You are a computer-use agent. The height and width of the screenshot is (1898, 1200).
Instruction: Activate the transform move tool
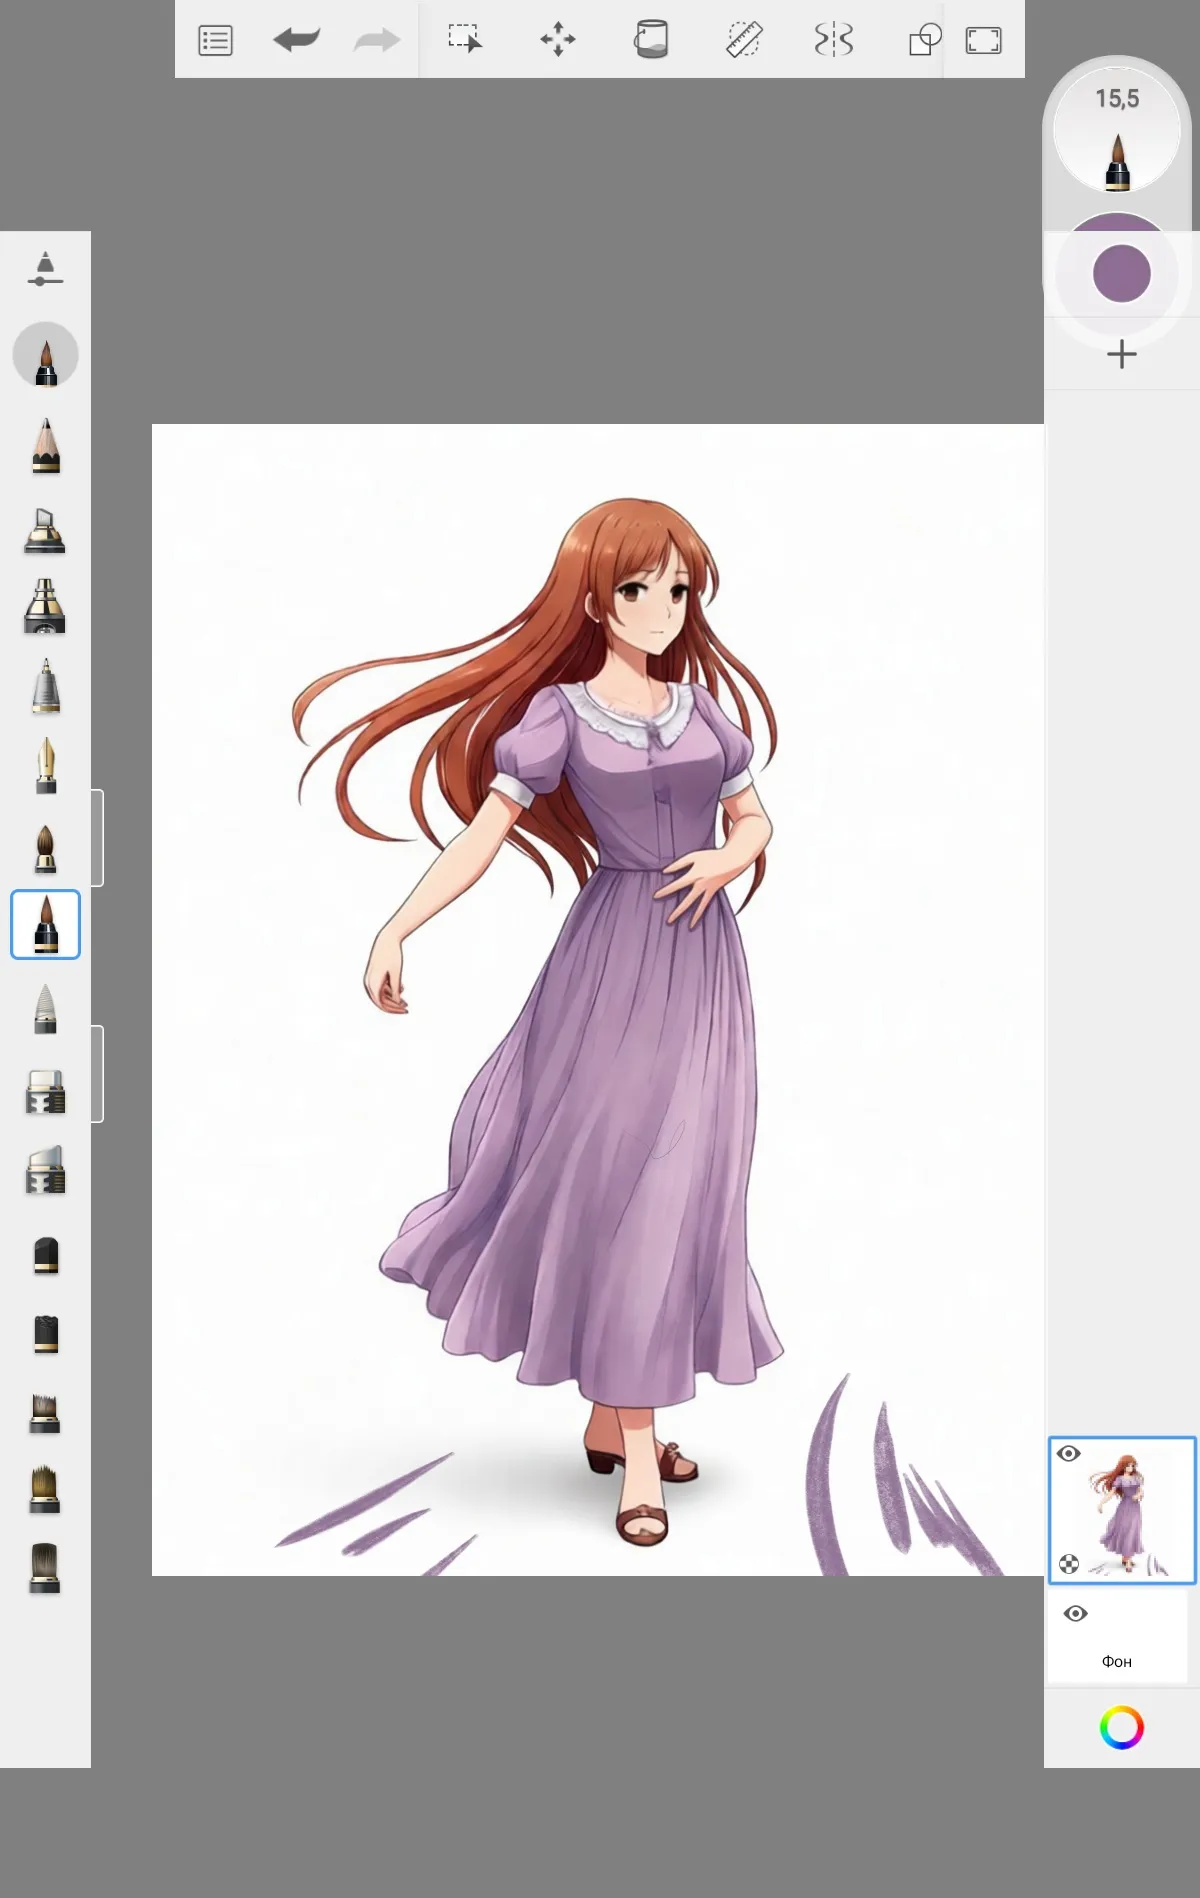click(557, 40)
